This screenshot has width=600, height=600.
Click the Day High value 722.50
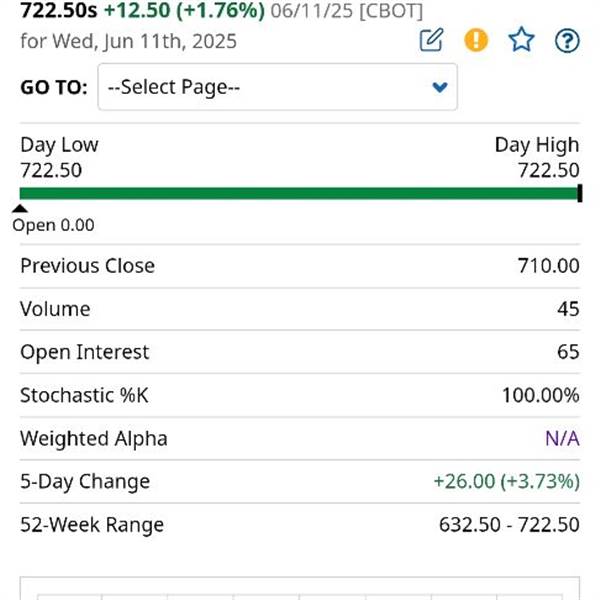point(549,170)
